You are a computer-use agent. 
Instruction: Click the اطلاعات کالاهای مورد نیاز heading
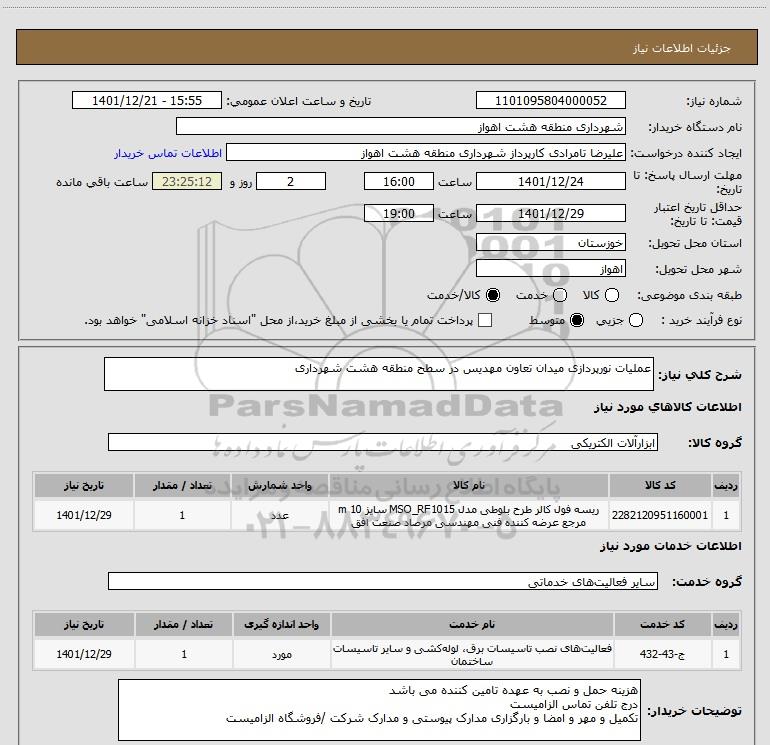click(668, 407)
